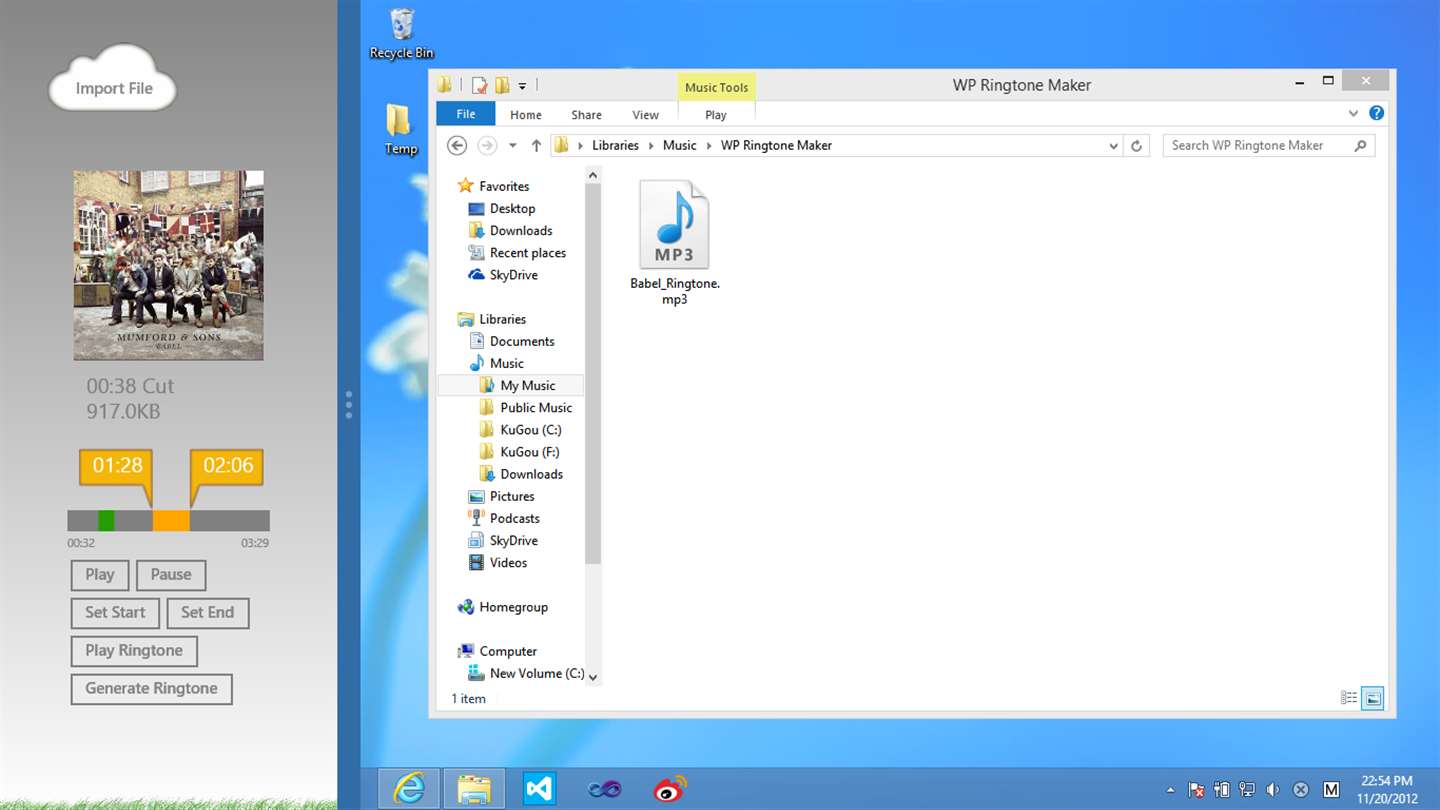1440x810 pixels.
Task: Select the Temp folder on the desktop
Action: click(x=400, y=129)
